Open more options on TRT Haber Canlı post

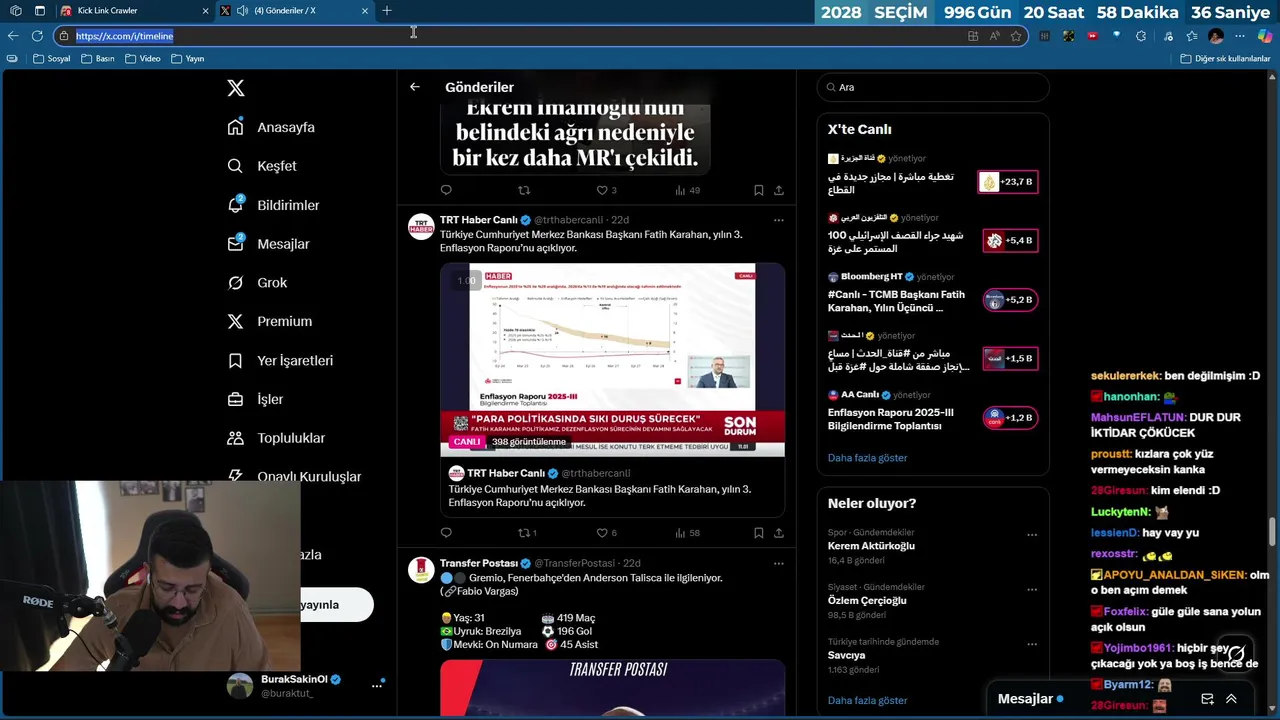pyautogui.click(x=778, y=220)
